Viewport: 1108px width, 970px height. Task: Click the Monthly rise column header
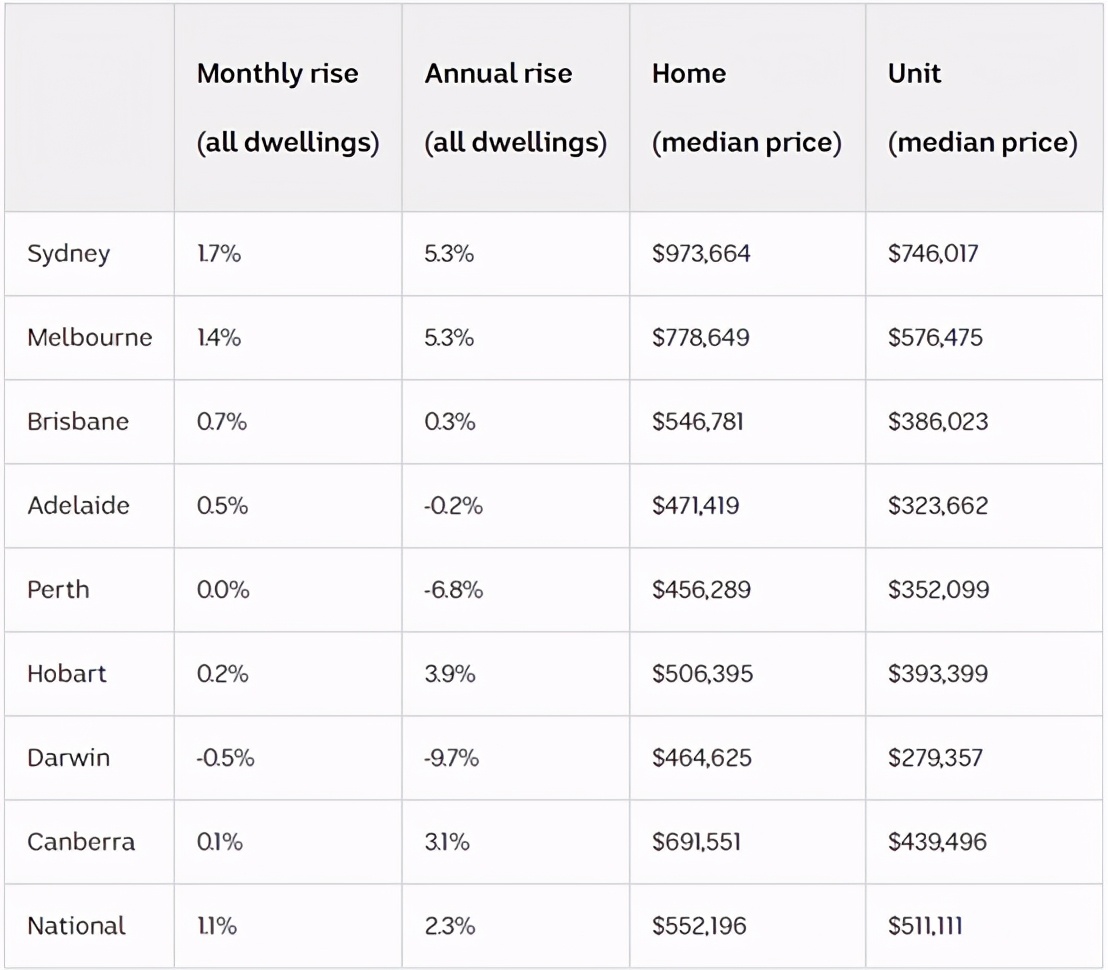tap(288, 108)
